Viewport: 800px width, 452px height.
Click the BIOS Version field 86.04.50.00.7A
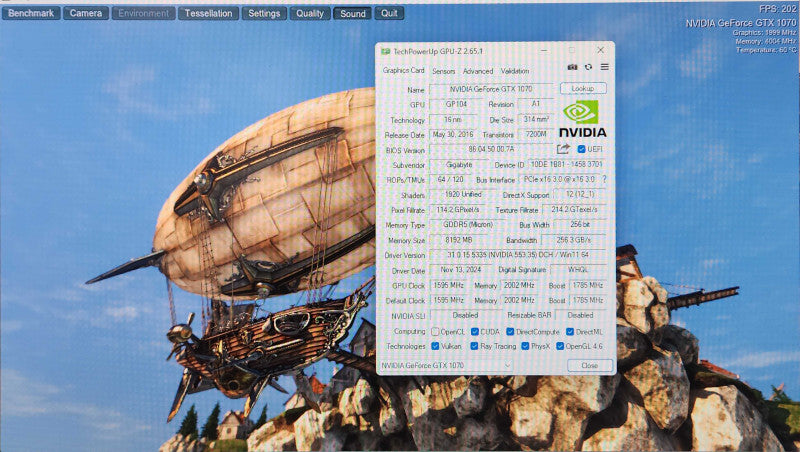tap(491, 149)
